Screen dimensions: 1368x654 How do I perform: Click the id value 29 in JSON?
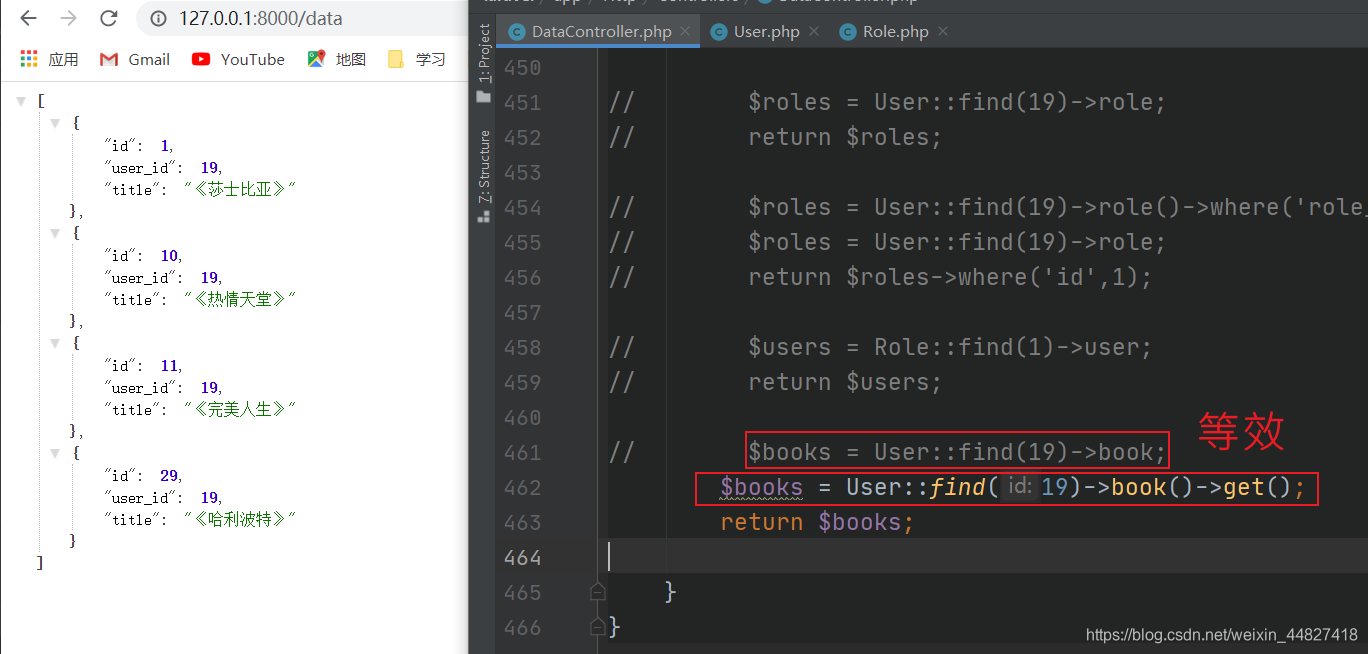[169, 476]
